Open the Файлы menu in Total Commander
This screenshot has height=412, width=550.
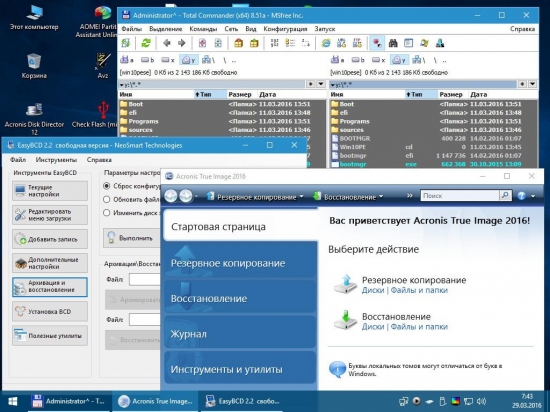pyautogui.click(x=132, y=29)
